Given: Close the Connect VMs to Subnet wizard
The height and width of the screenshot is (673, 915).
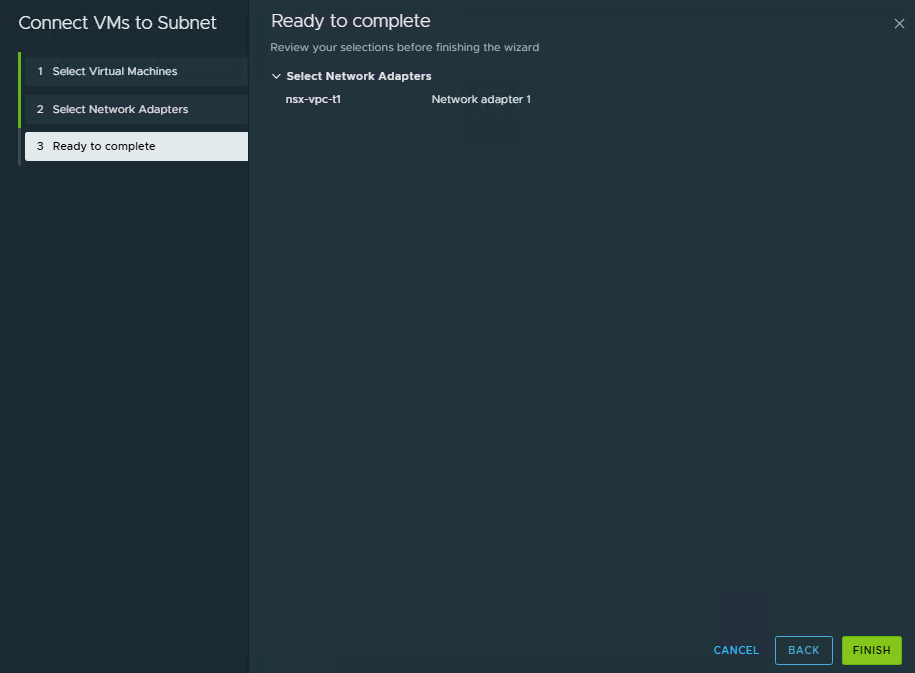Looking at the screenshot, I should 898,24.
